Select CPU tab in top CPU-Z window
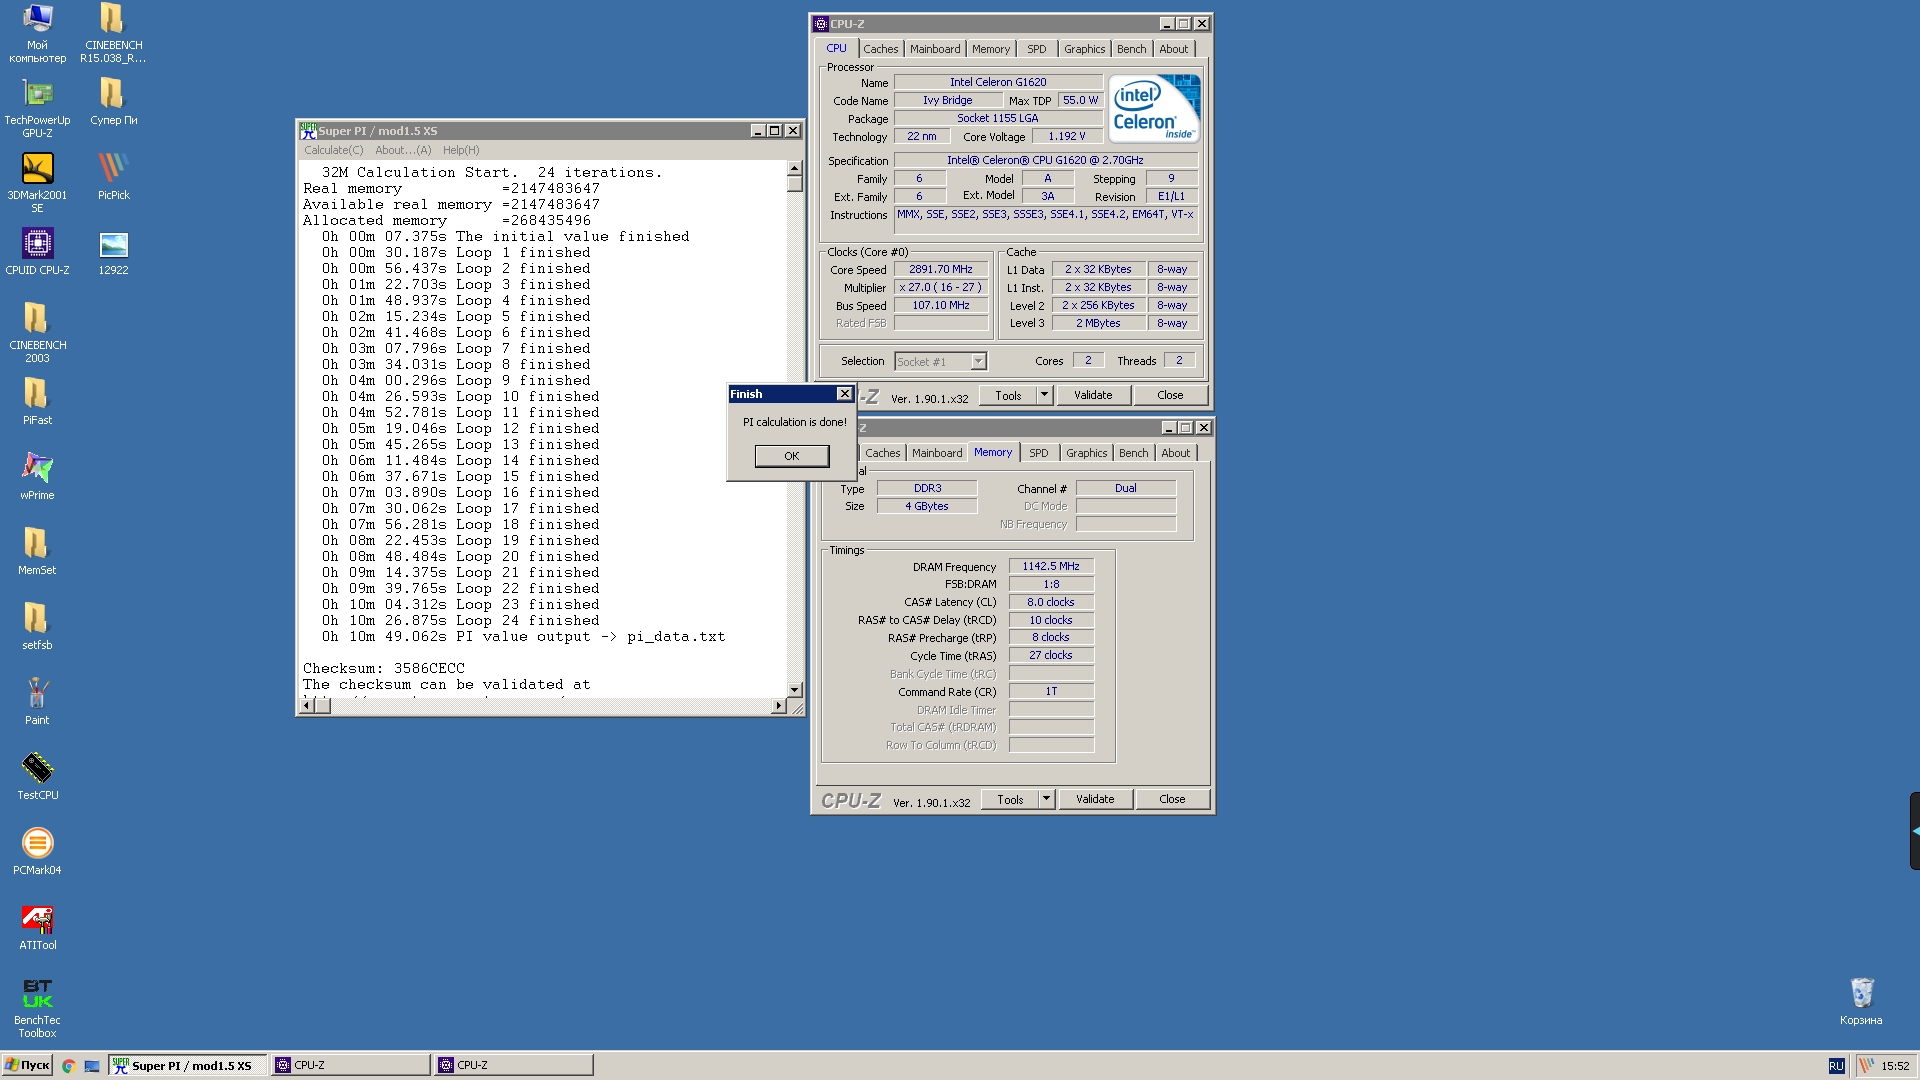 [836, 48]
